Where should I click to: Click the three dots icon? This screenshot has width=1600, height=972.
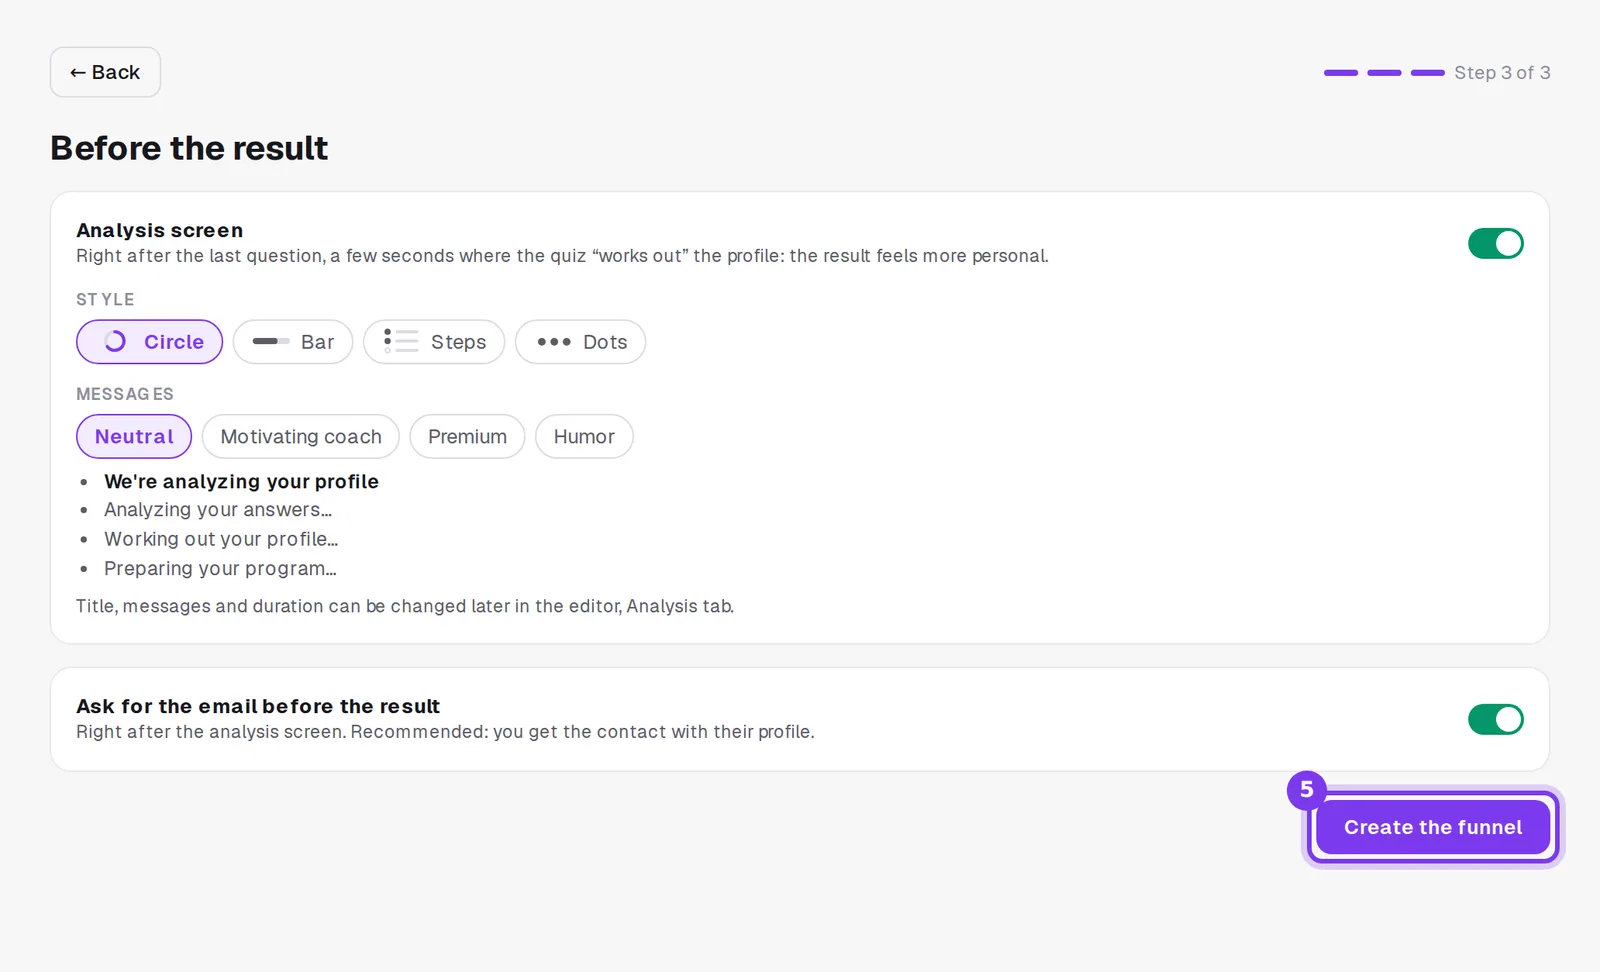554,342
